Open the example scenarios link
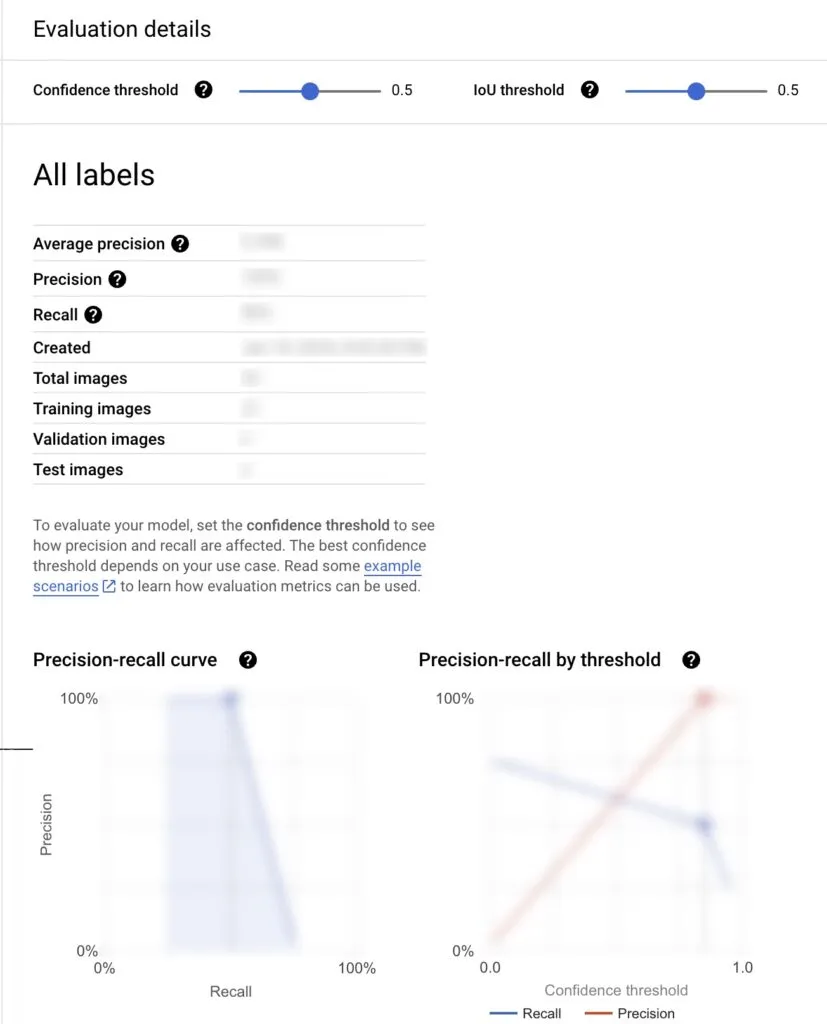Image resolution: width=827 pixels, height=1024 pixels. tap(393, 566)
